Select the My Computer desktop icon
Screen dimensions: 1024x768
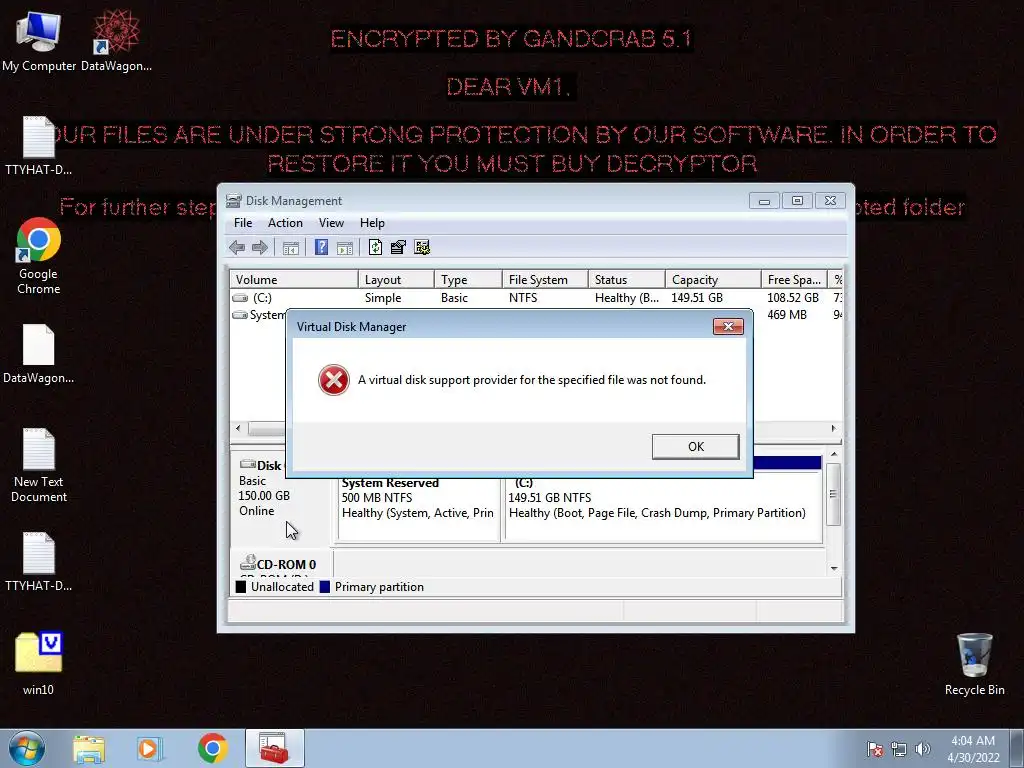(x=39, y=40)
